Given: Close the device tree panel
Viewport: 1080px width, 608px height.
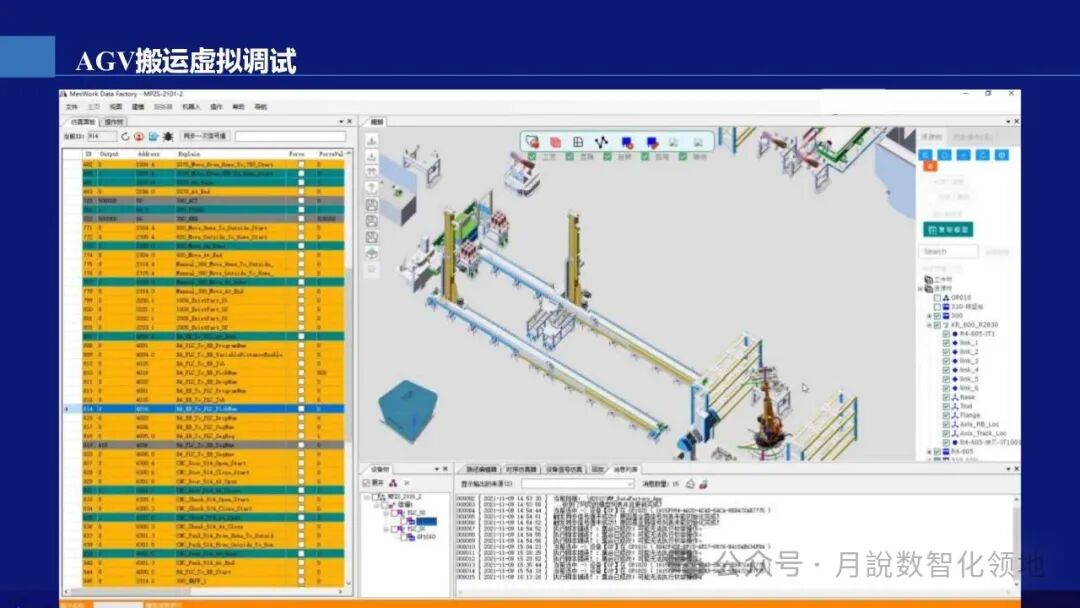Looking at the screenshot, I should (x=446, y=469).
